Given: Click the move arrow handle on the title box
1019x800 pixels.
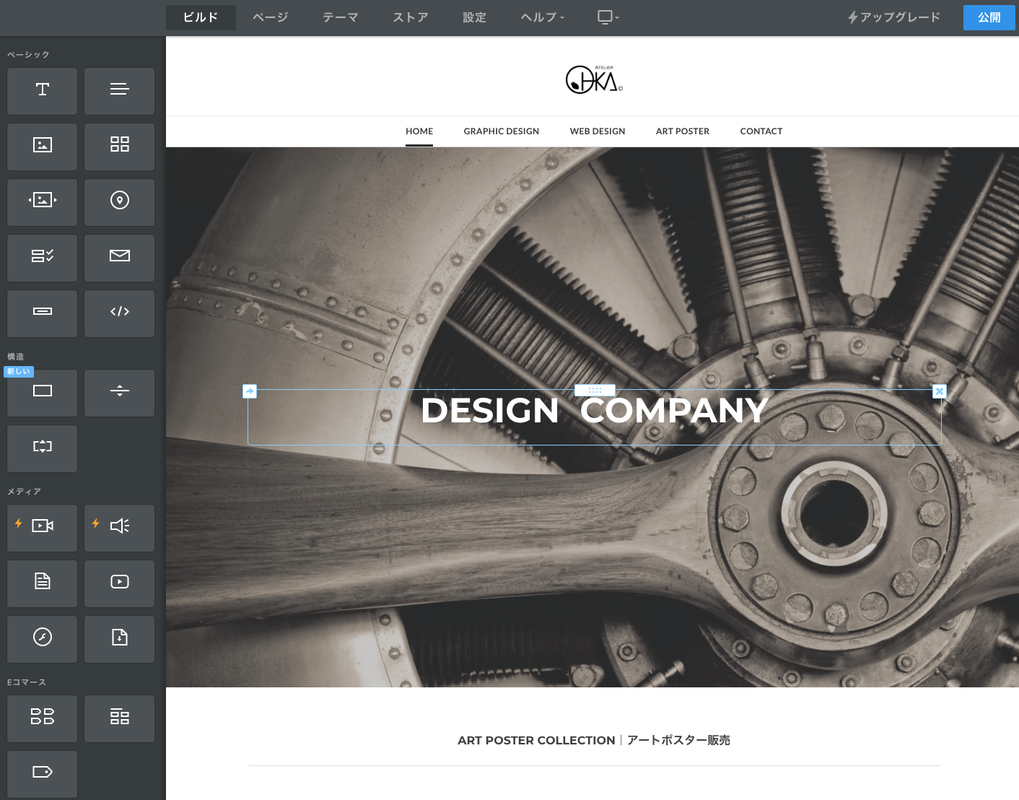Looking at the screenshot, I should [250, 391].
